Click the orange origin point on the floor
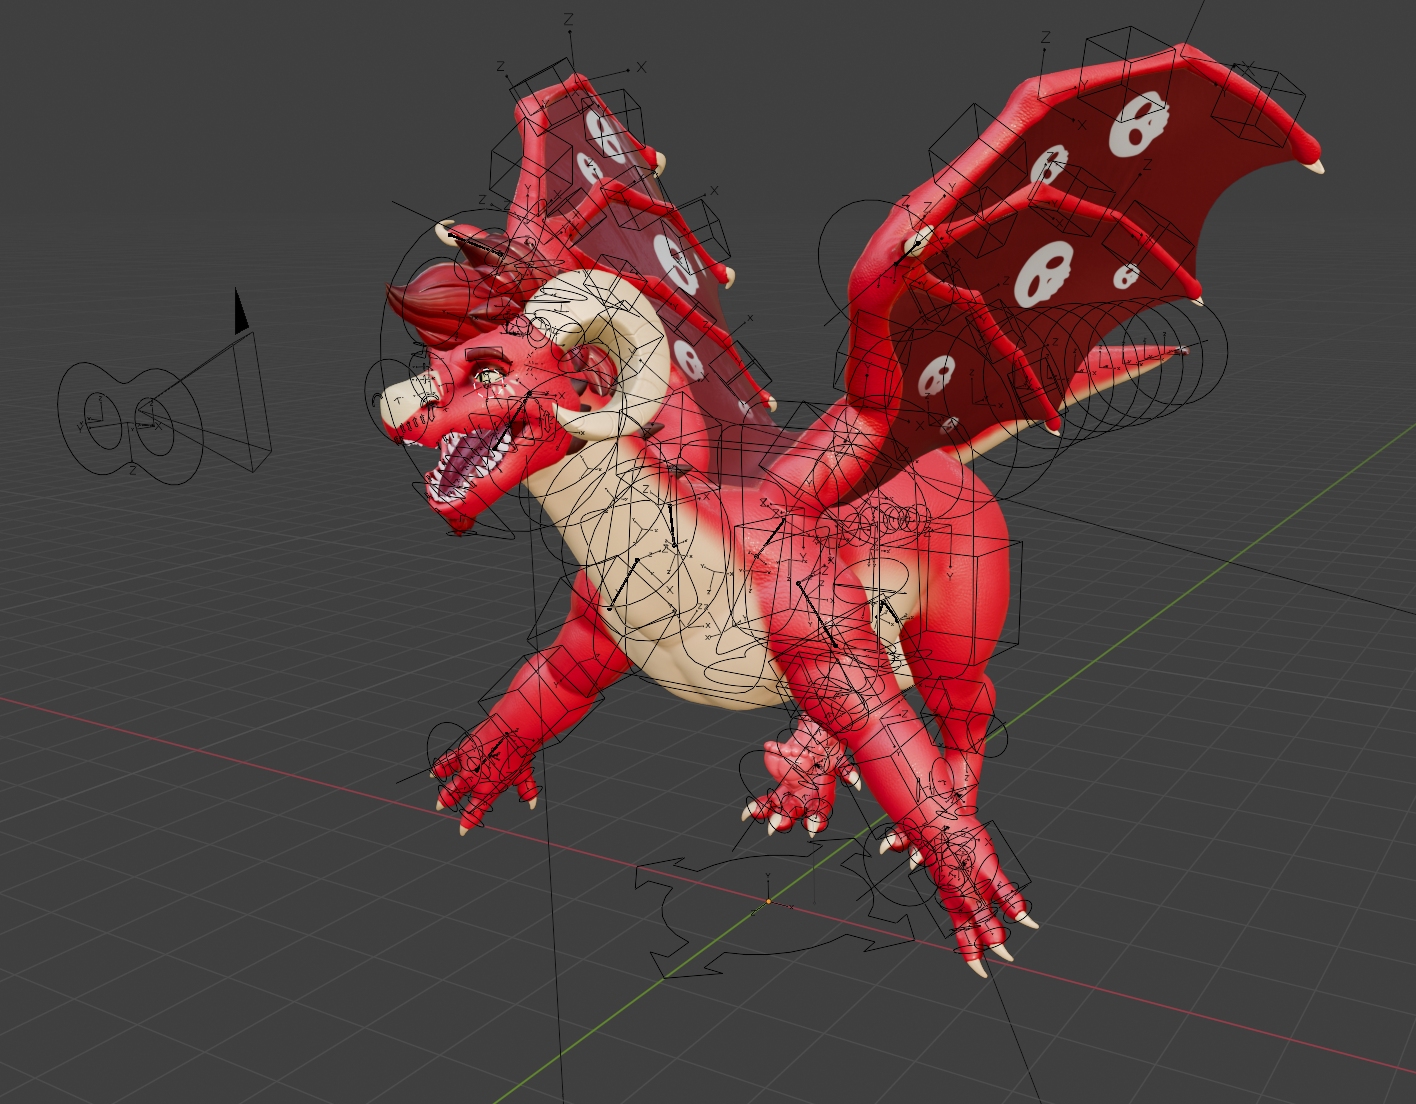 point(768,902)
